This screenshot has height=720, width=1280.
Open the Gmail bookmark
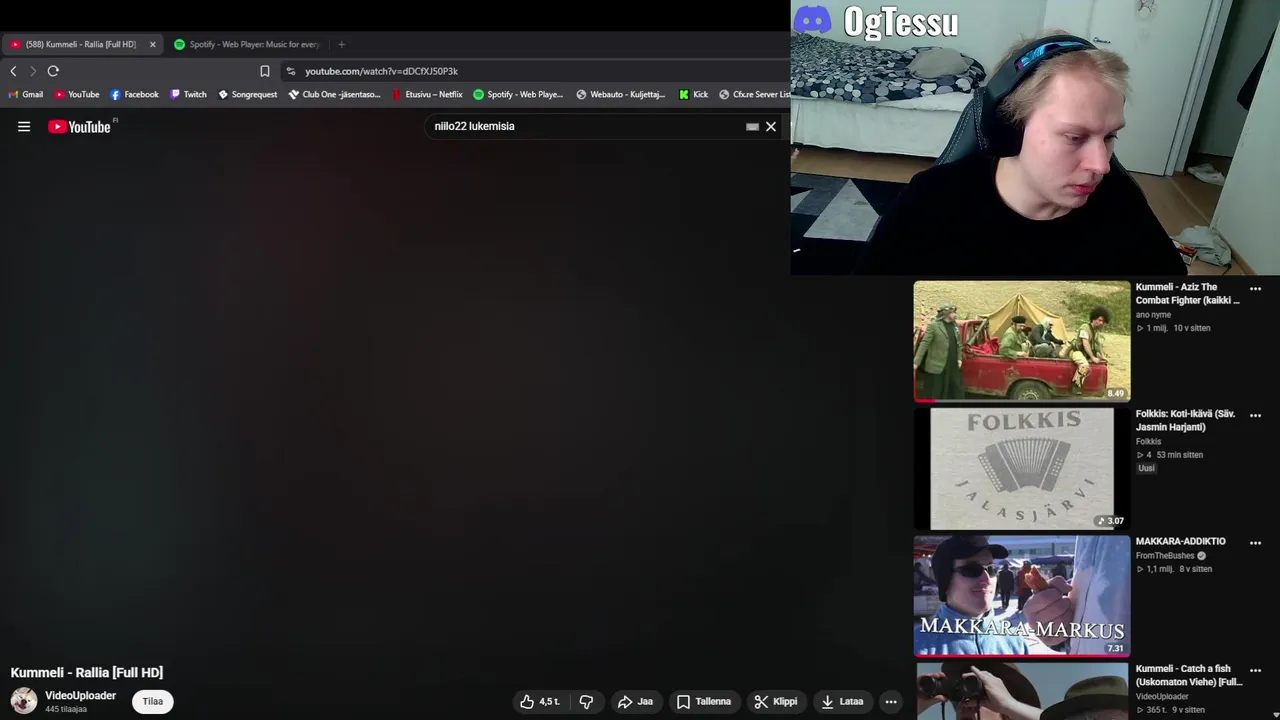click(26, 95)
